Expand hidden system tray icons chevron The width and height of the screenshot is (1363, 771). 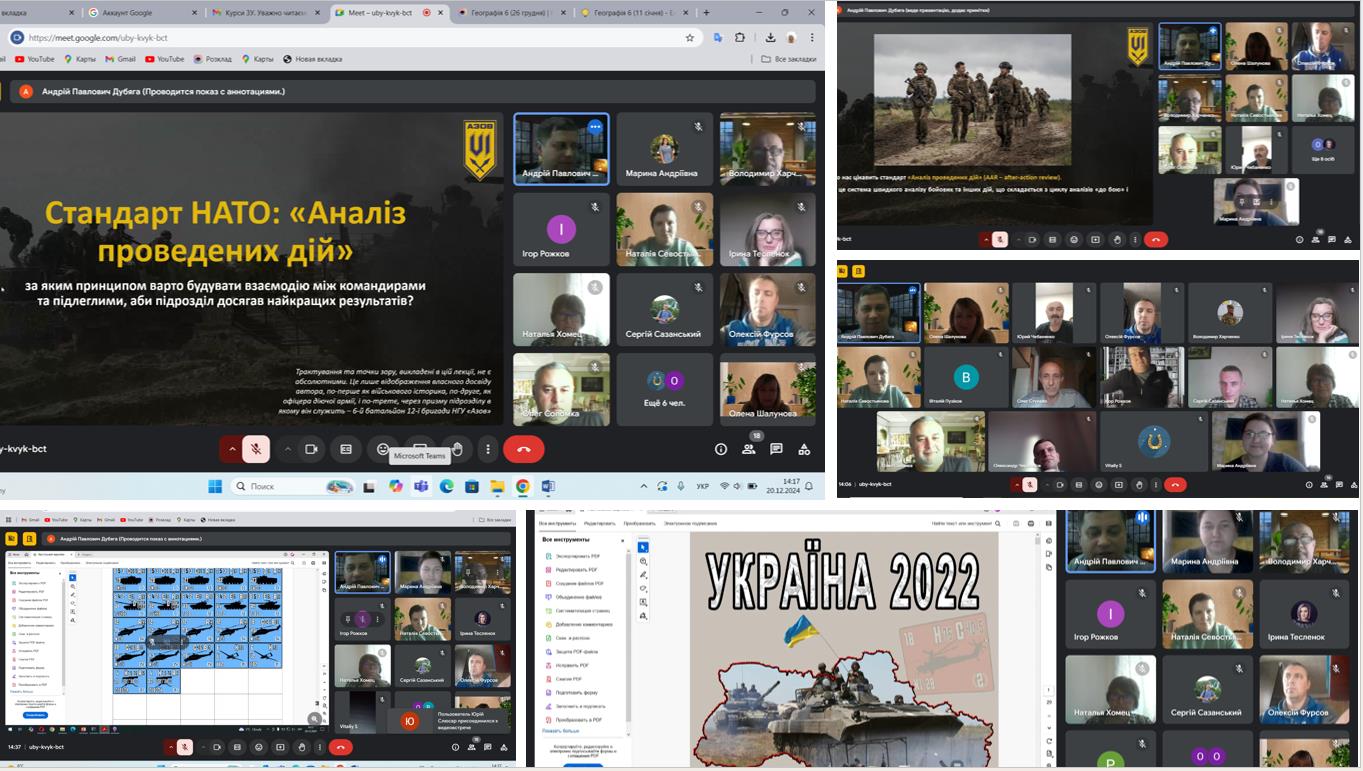pyautogui.click(x=644, y=486)
